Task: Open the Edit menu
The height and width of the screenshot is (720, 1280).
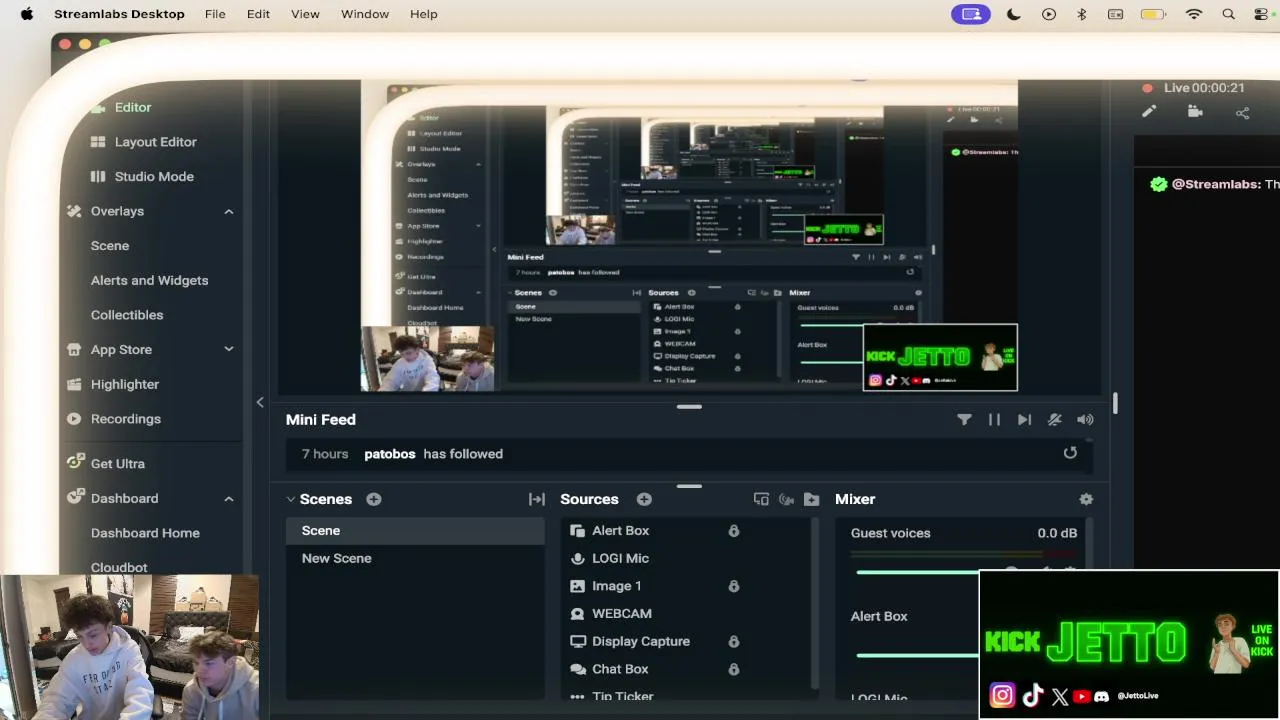Action: pyautogui.click(x=258, y=14)
